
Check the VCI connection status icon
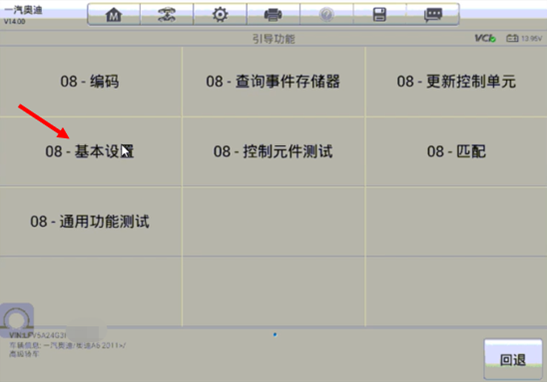(485, 38)
